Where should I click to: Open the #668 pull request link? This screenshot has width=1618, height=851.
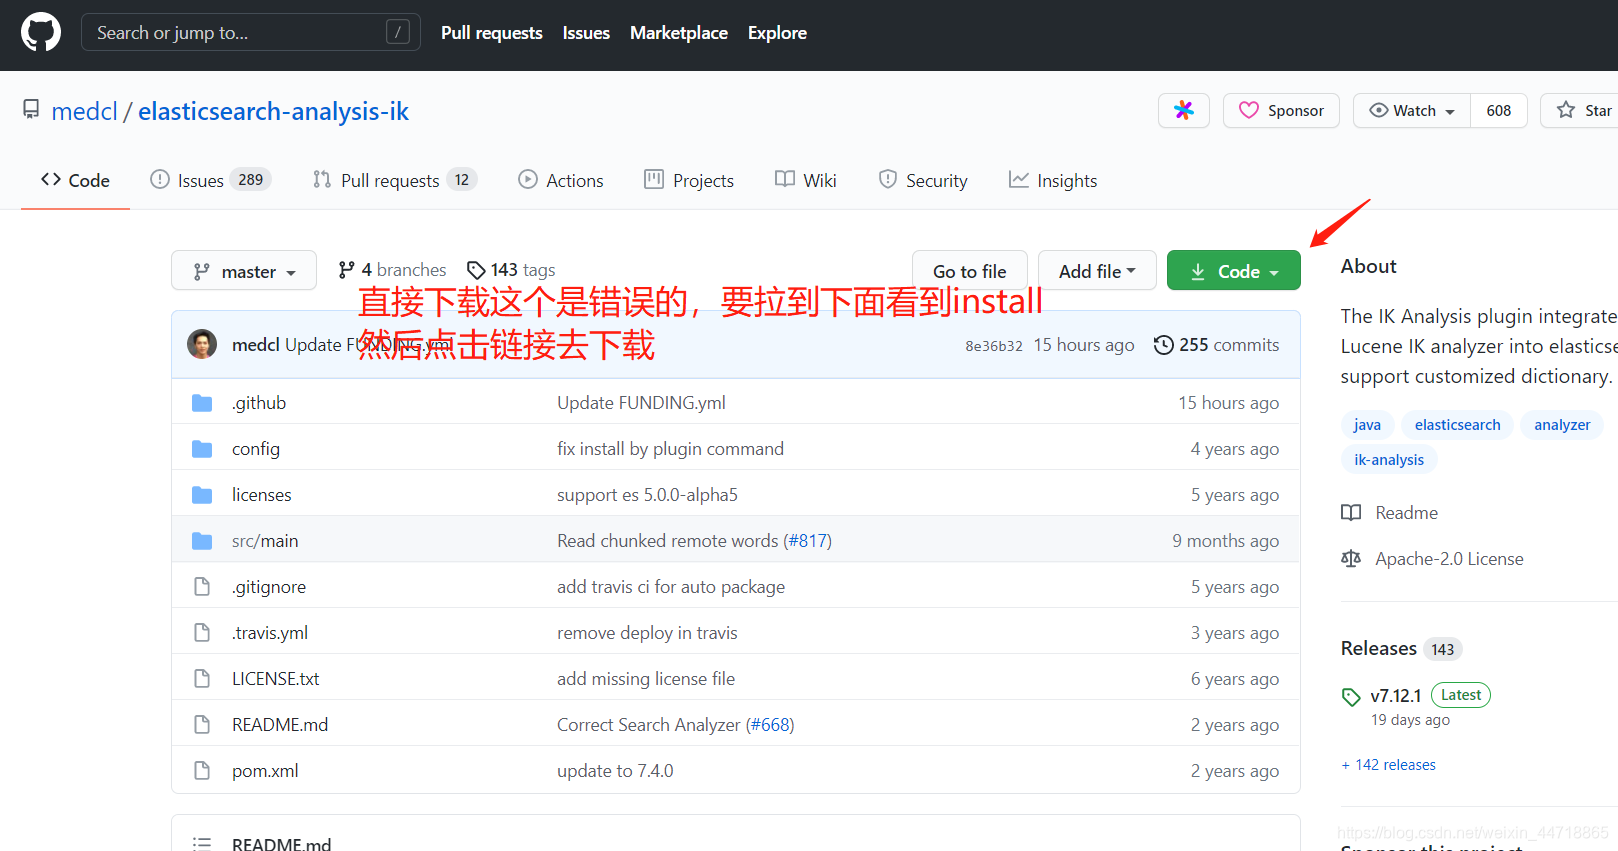tap(771, 725)
